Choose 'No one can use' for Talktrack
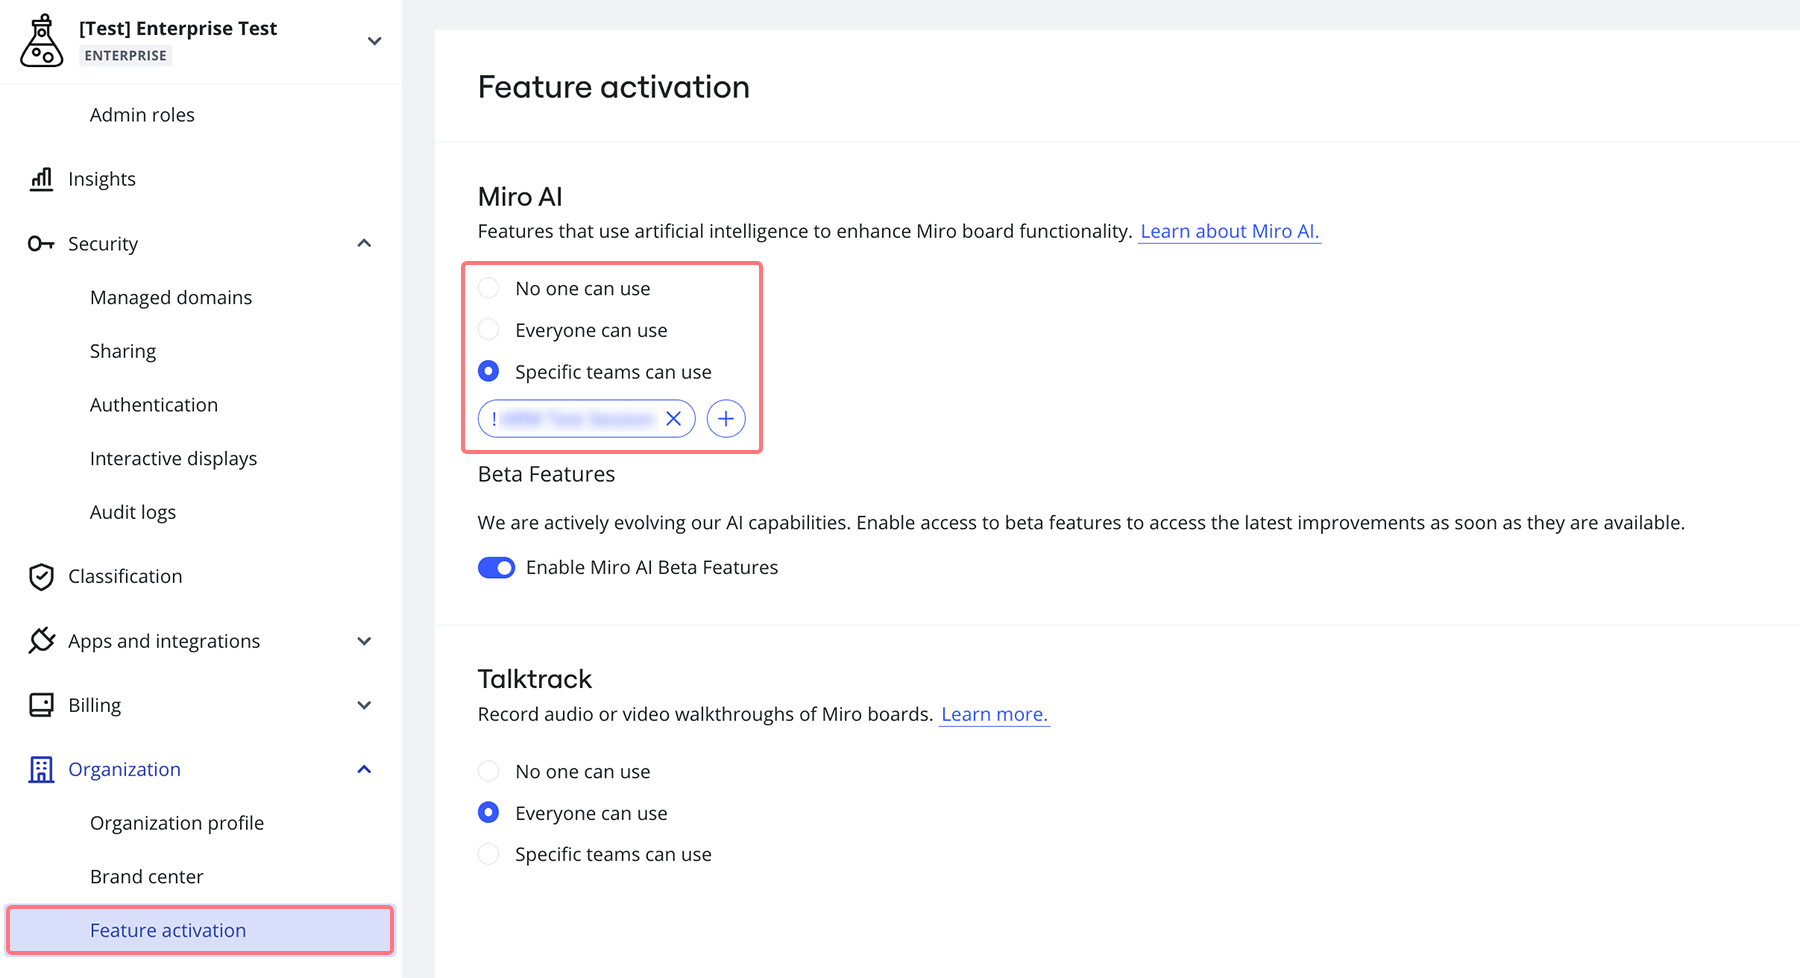The image size is (1800, 978). (x=488, y=770)
